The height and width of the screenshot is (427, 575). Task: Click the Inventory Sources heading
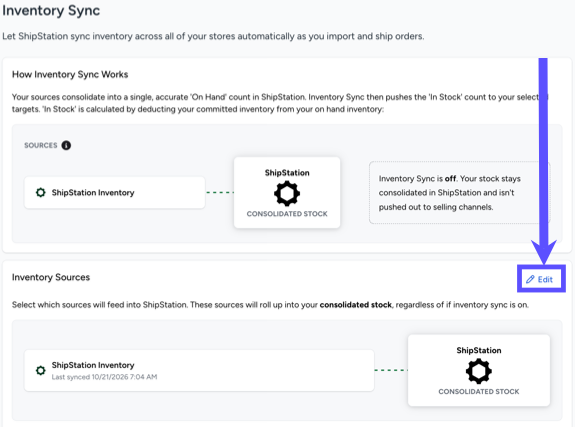click(x=51, y=277)
